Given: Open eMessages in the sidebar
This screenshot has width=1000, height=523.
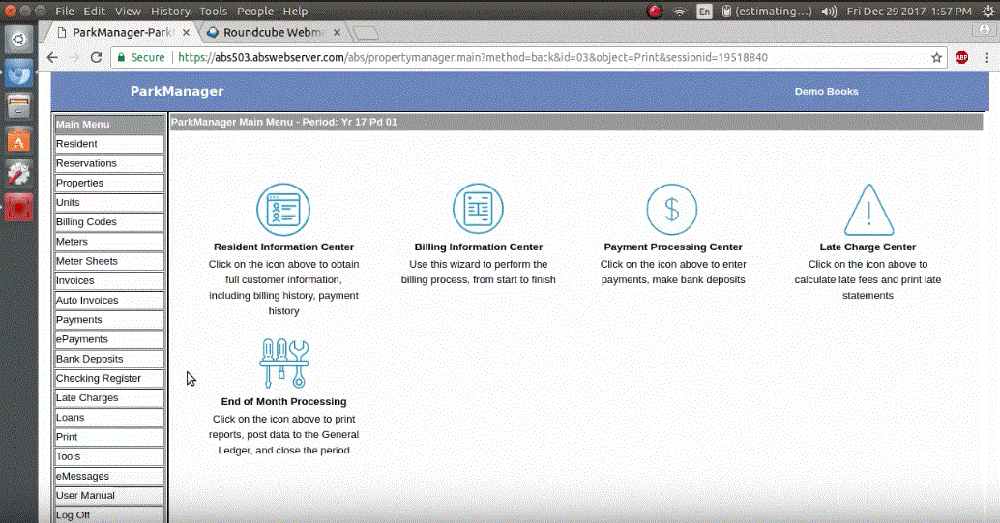Looking at the screenshot, I should pyautogui.click(x=109, y=476).
